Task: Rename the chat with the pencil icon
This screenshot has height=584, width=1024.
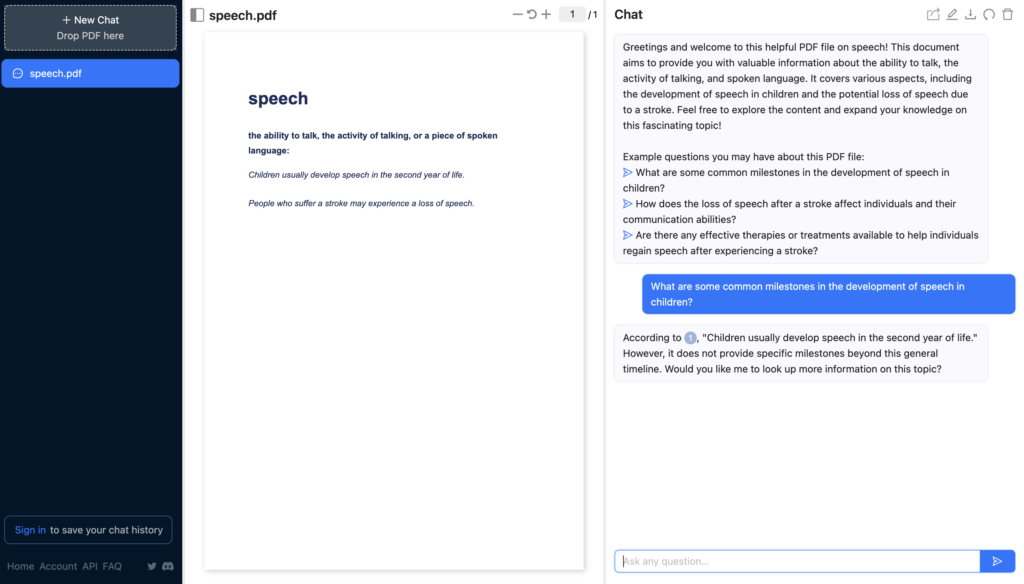Action: click(x=952, y=14)
